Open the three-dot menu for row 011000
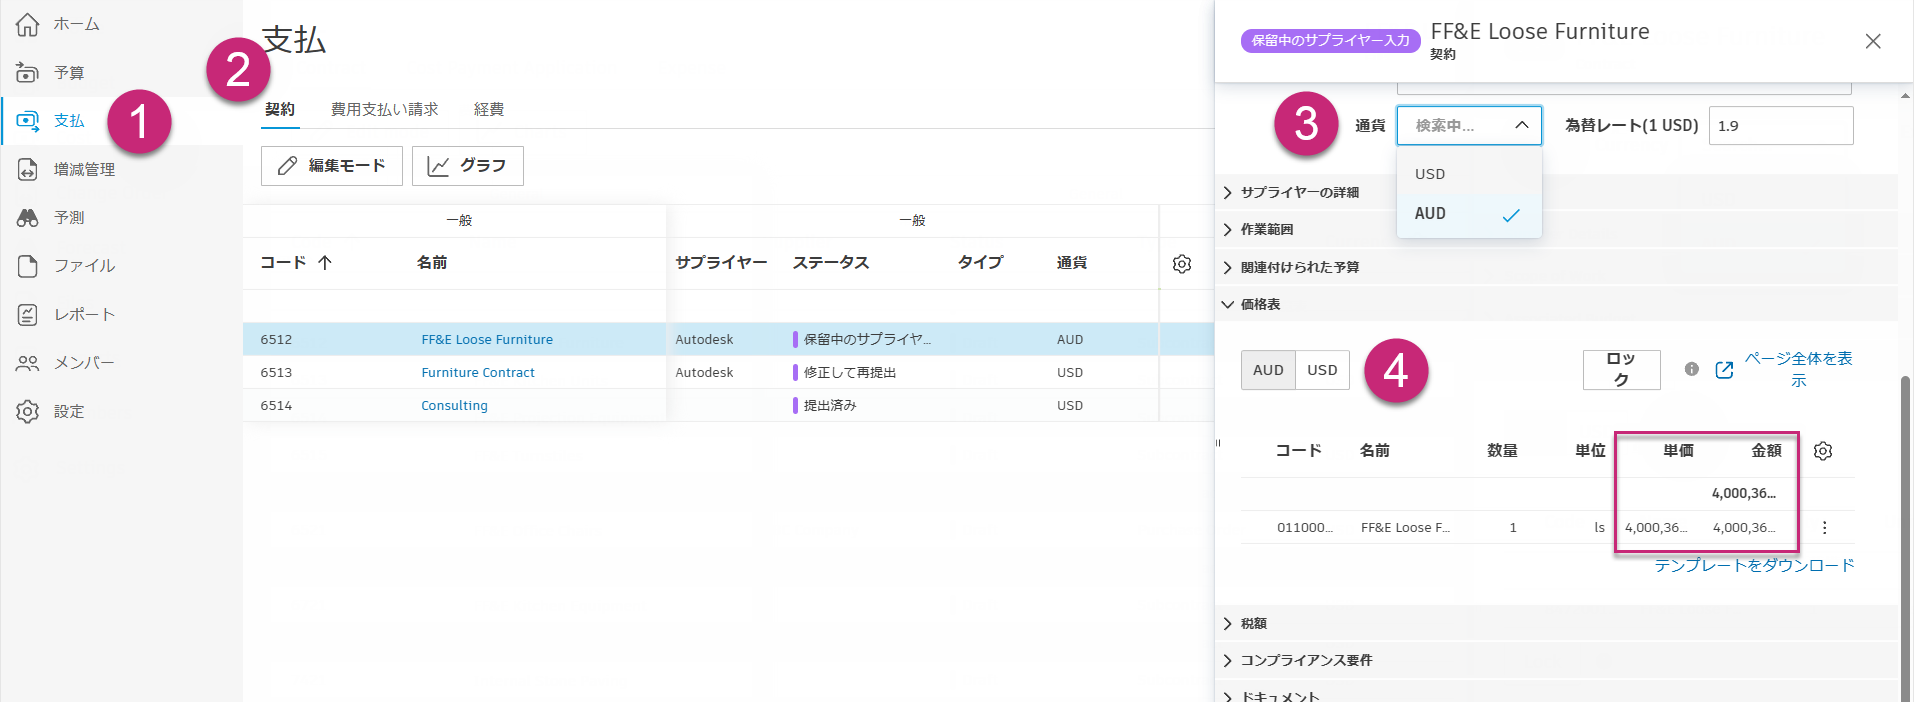Viewport: 1914px width, 702px height. pos(1824,527)
